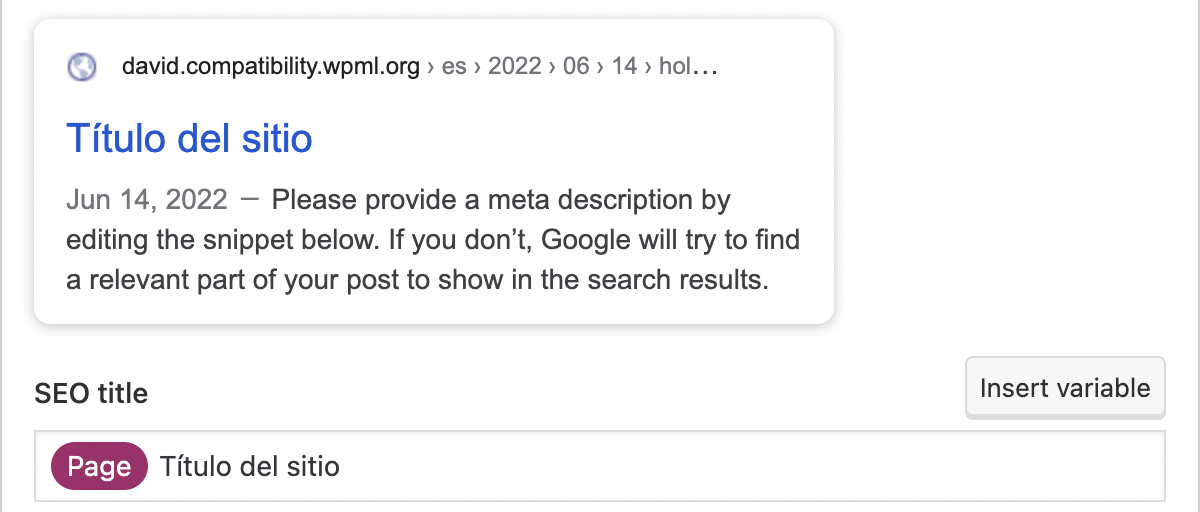Click the dash separator after the date
The width and height of the screenshot is (1200, 512).
(x=250, y=199)
